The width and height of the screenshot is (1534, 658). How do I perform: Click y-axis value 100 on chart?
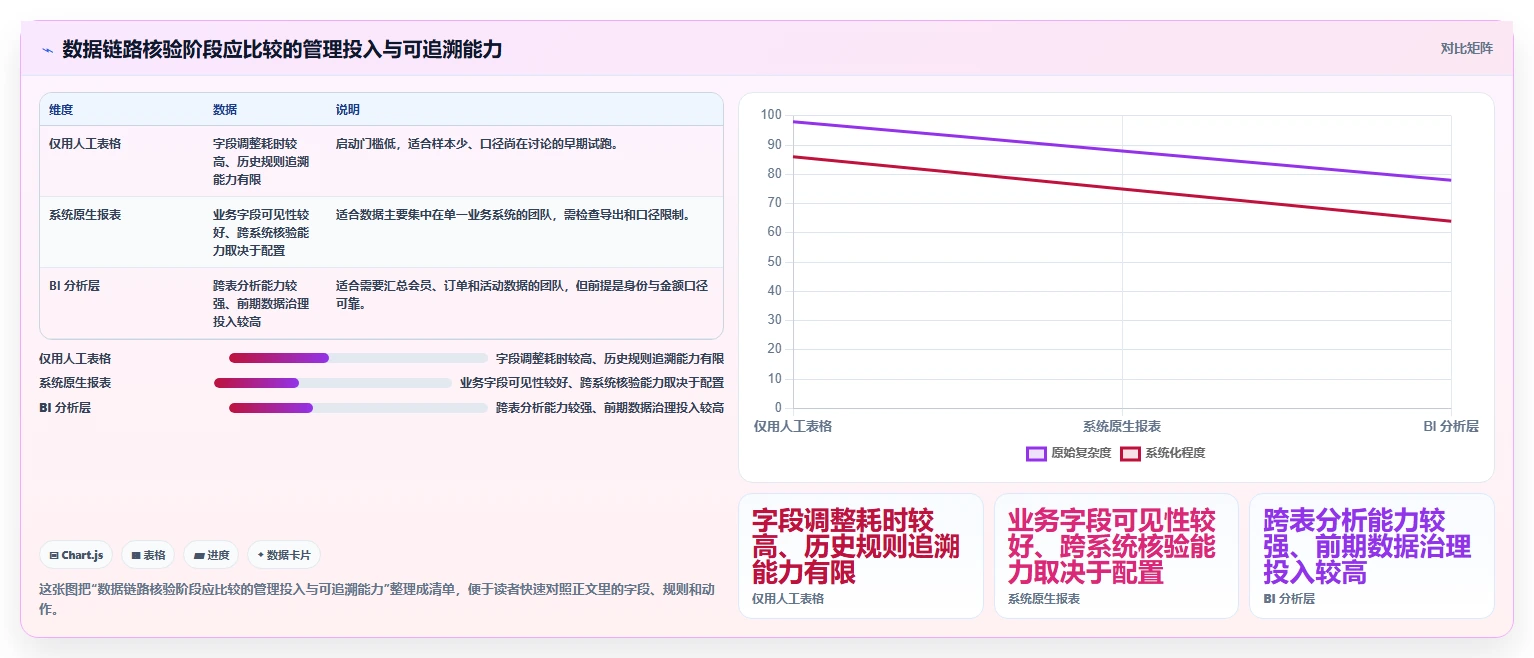pyautogui.click(x=771, y=115)
